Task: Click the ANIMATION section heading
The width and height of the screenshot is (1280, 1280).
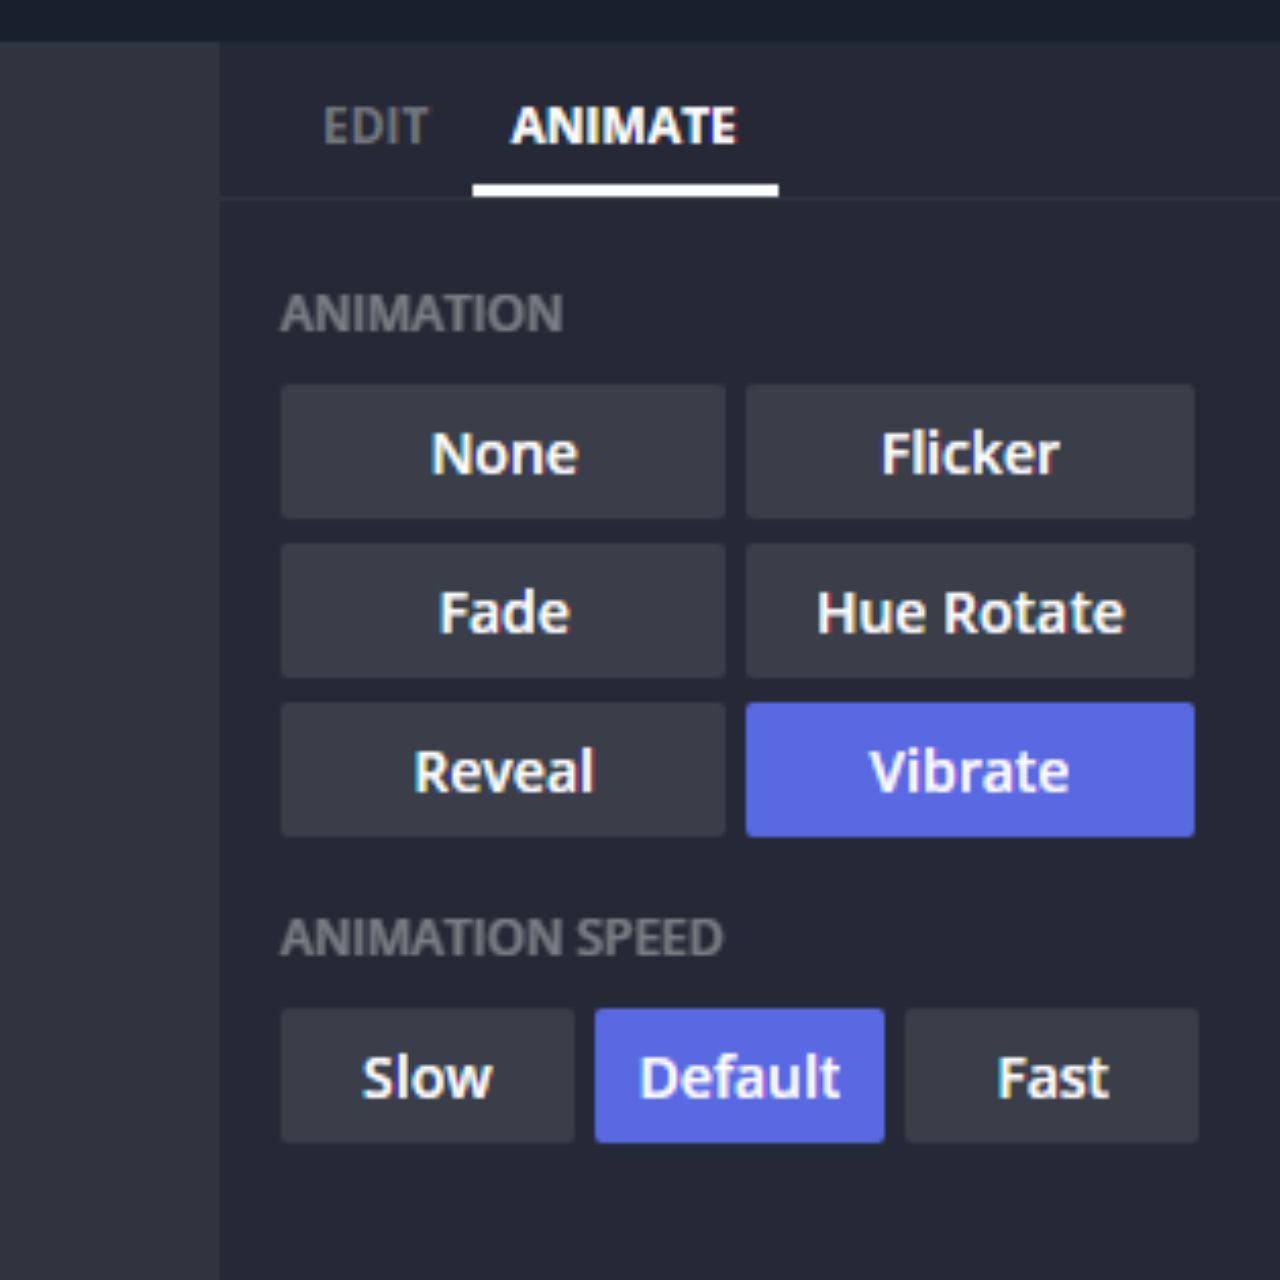Action: point(421,313)
